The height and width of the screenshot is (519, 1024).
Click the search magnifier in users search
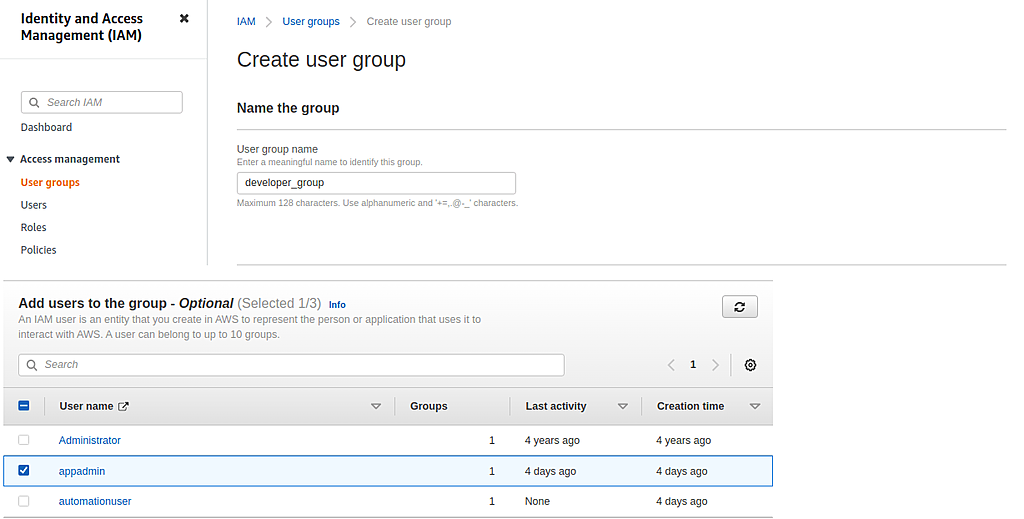pyautogui.click(x=33, y=365)
